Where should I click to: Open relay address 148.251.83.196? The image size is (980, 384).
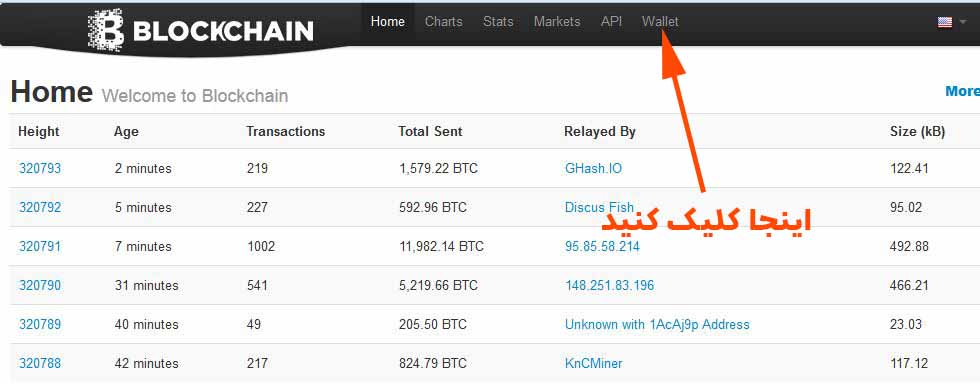[x=609, y=285]
